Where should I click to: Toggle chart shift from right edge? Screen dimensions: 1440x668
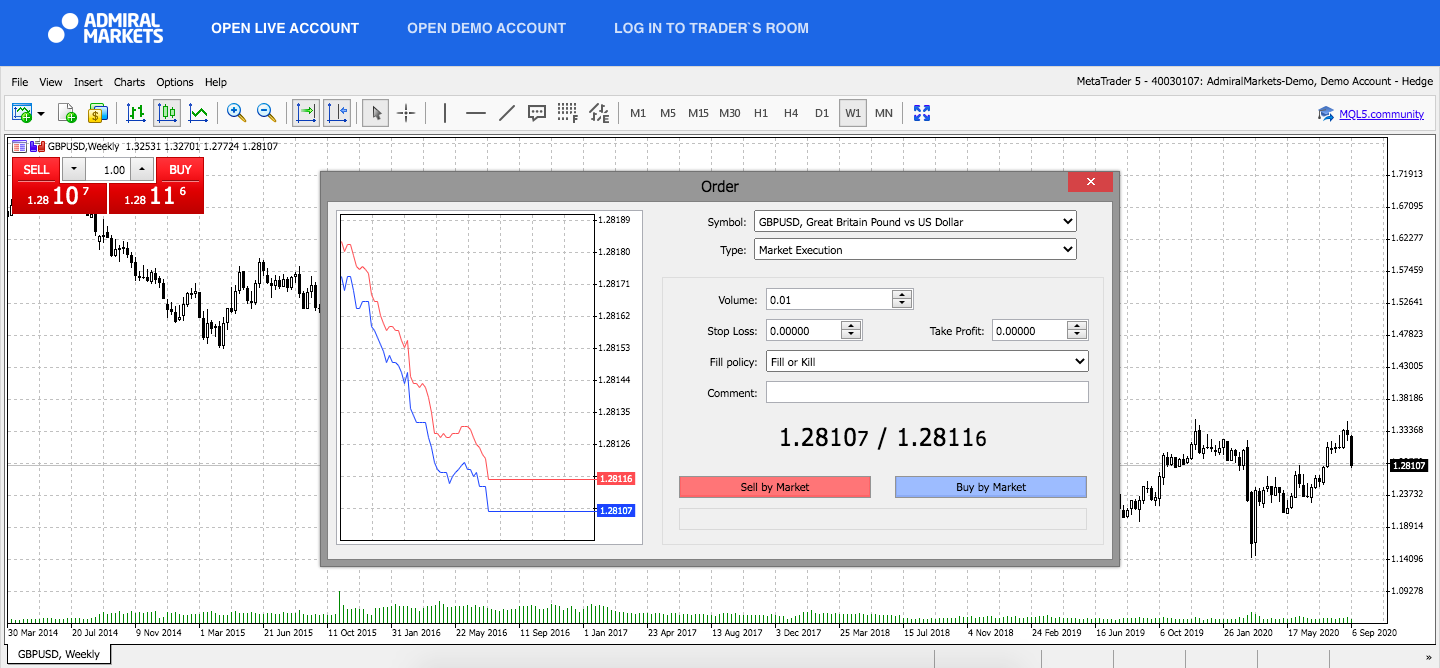coord(337,113)
